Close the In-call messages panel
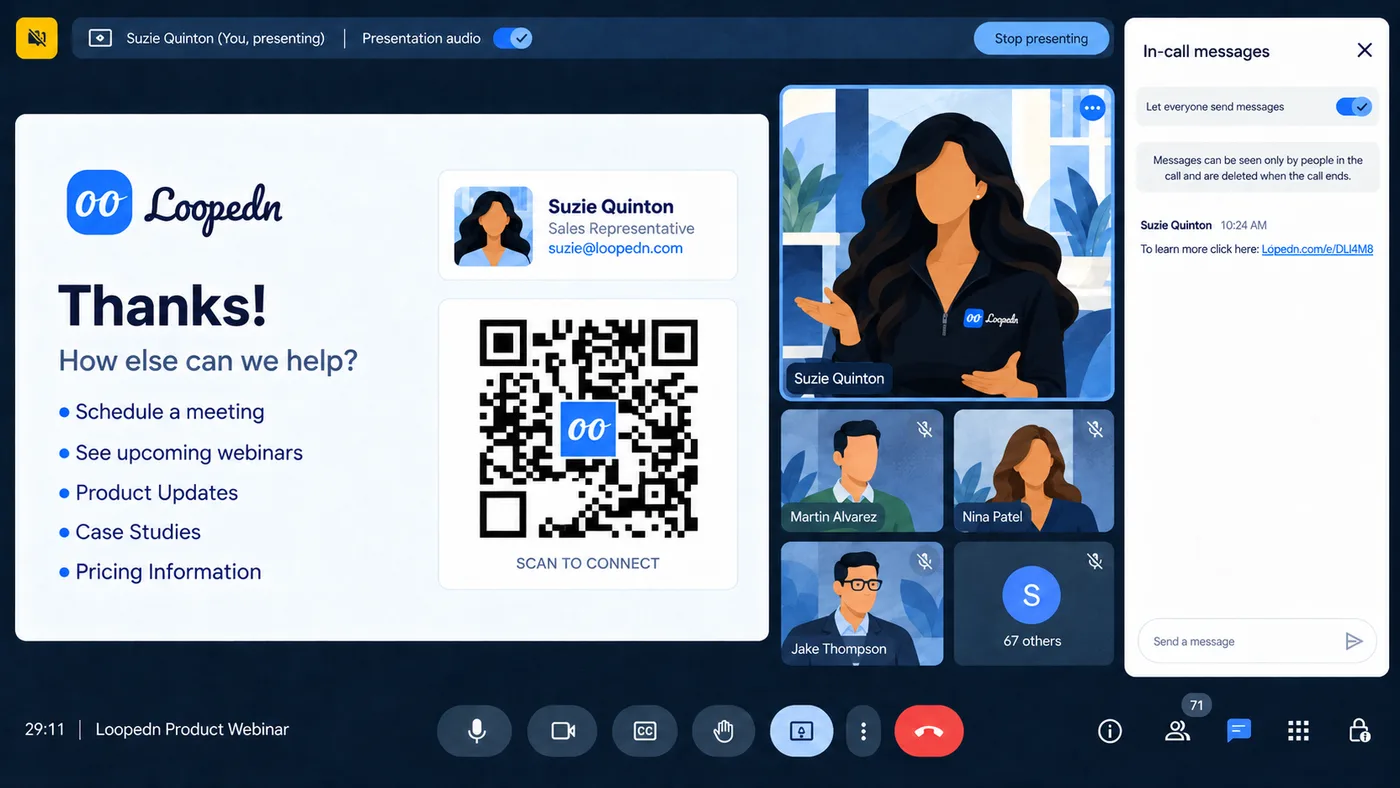 point(1364,50)
